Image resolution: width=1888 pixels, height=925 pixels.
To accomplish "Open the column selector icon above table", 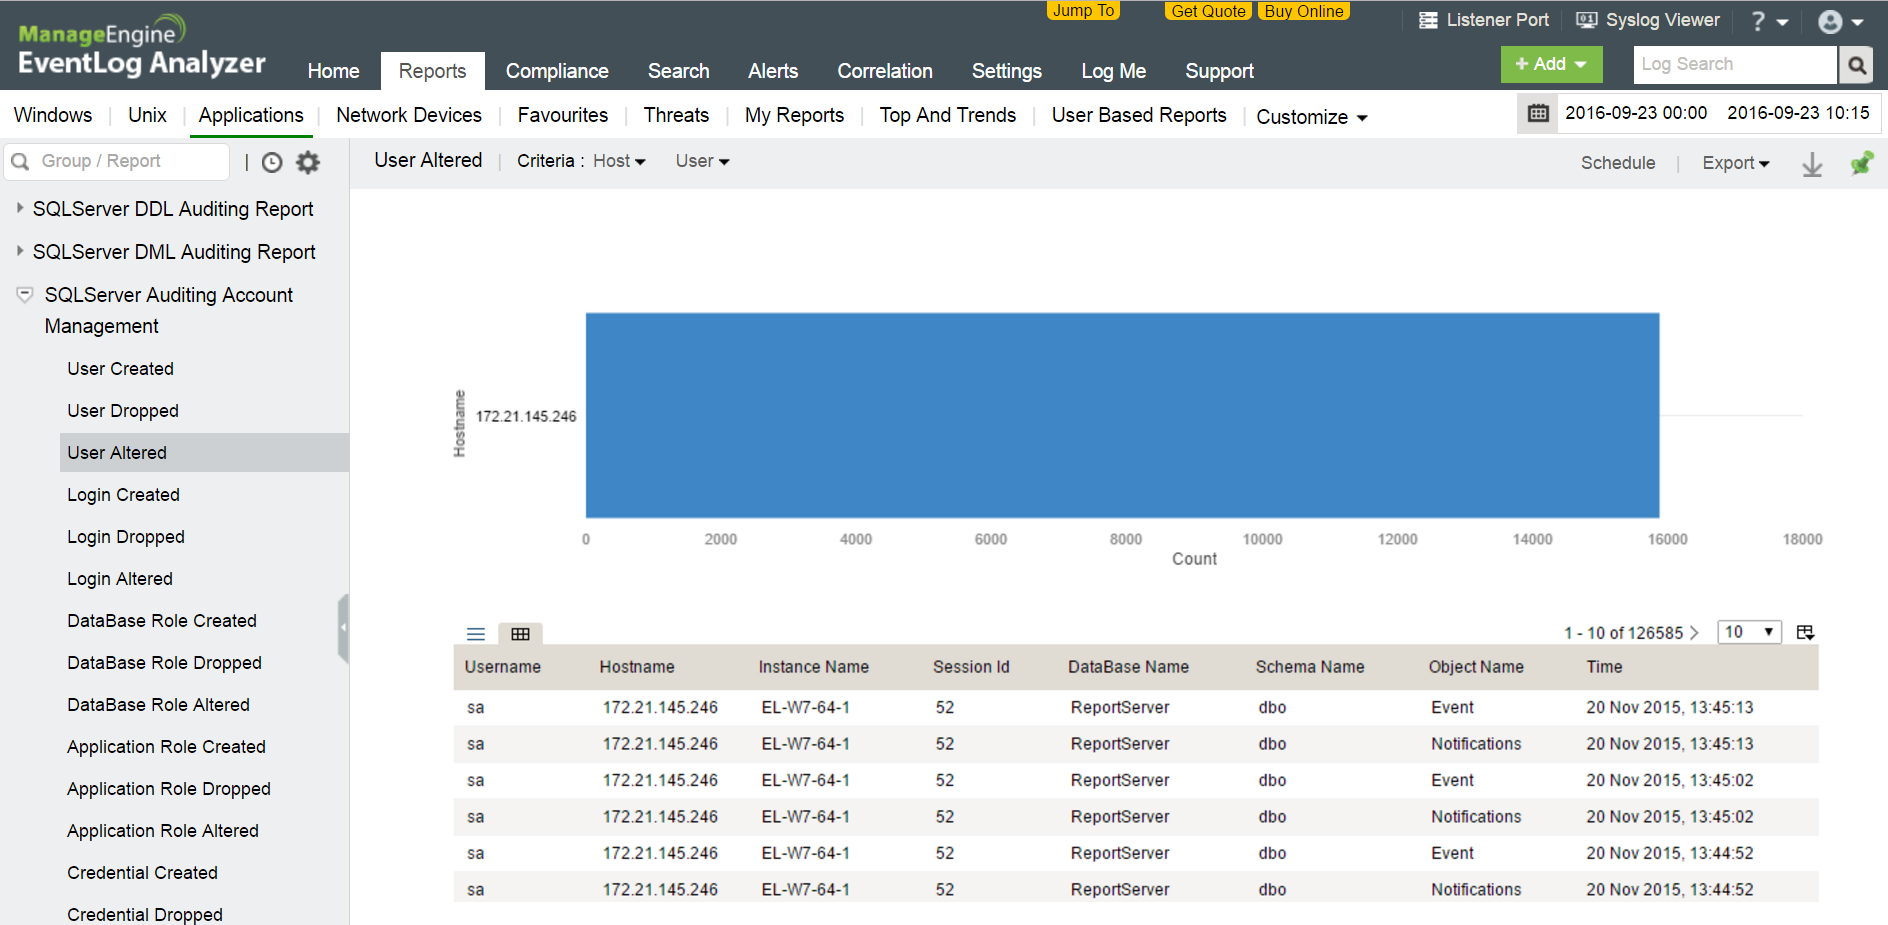I will [1805, 632].
